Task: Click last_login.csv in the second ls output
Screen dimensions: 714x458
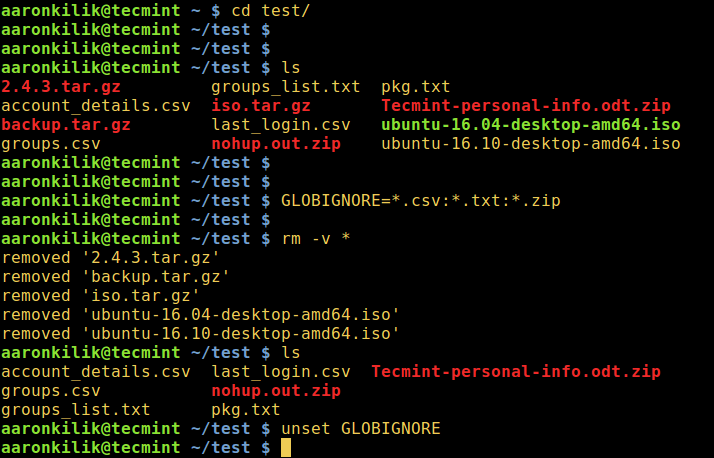Action: coord(281,371)
